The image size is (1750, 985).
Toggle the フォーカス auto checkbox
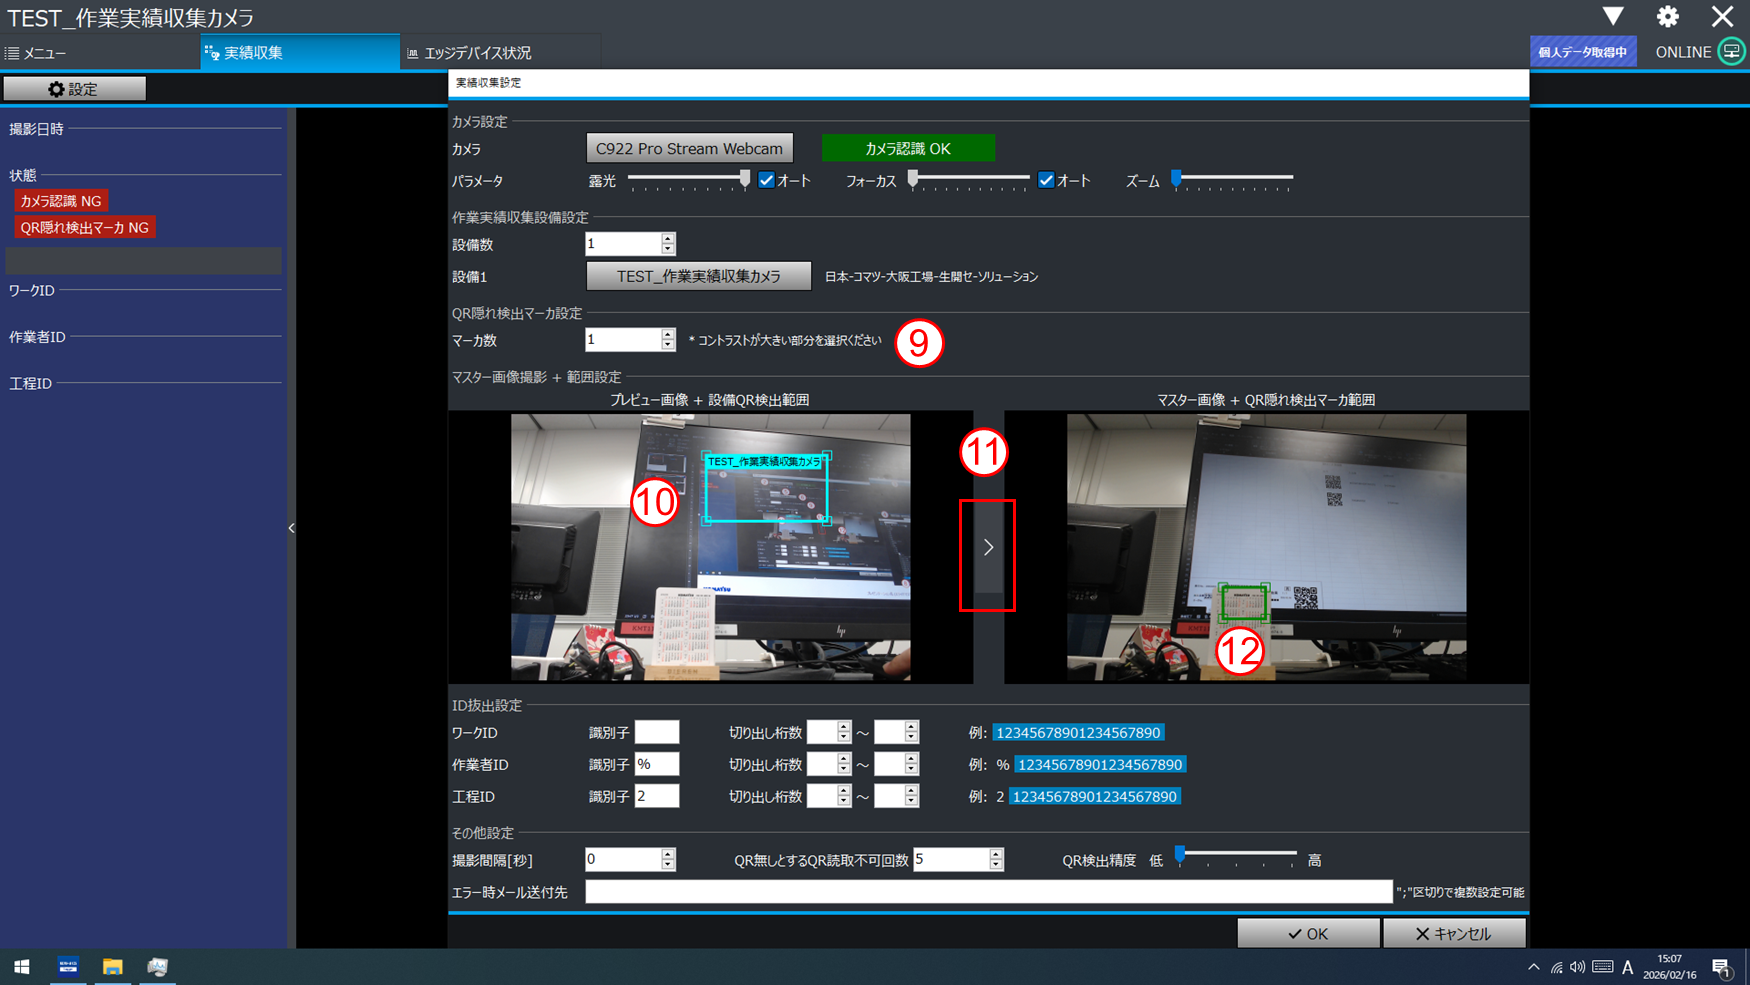[x=1046, y=180]
